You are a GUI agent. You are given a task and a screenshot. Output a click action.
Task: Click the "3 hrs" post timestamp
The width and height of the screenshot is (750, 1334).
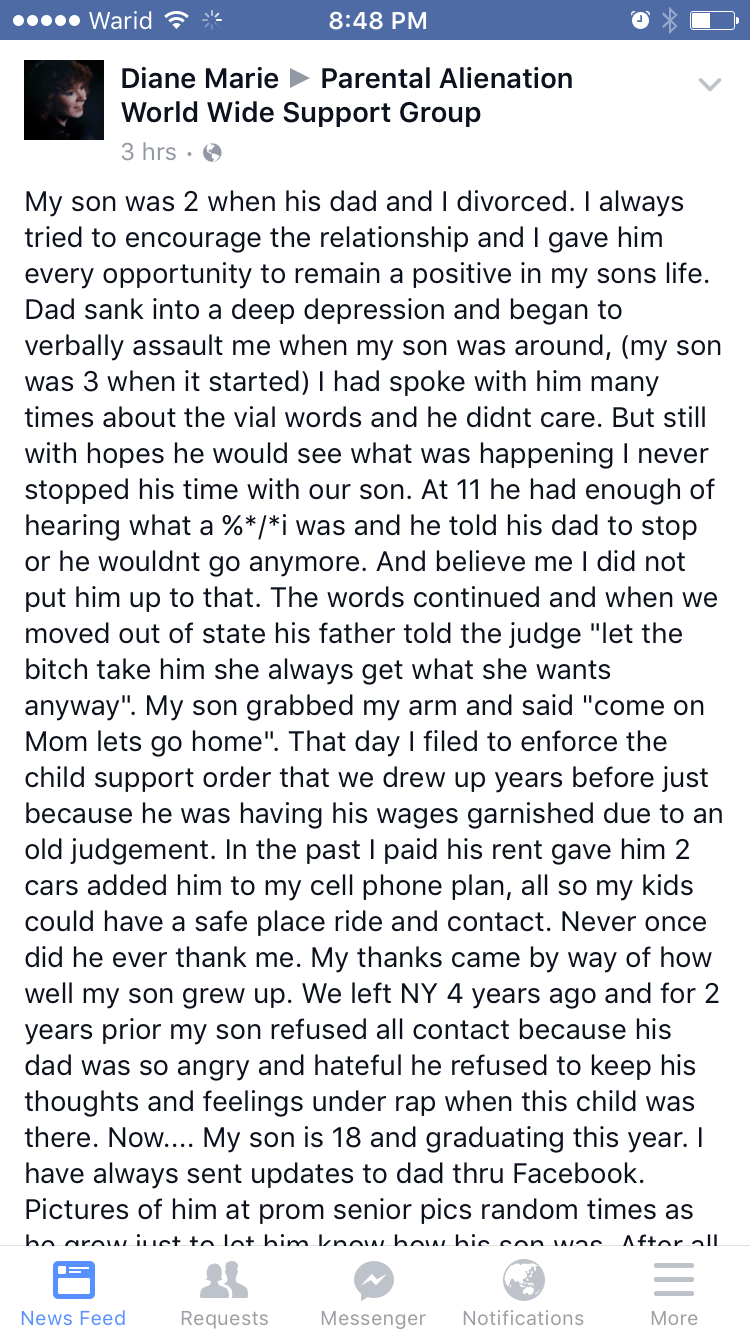[x=148, y=153]
